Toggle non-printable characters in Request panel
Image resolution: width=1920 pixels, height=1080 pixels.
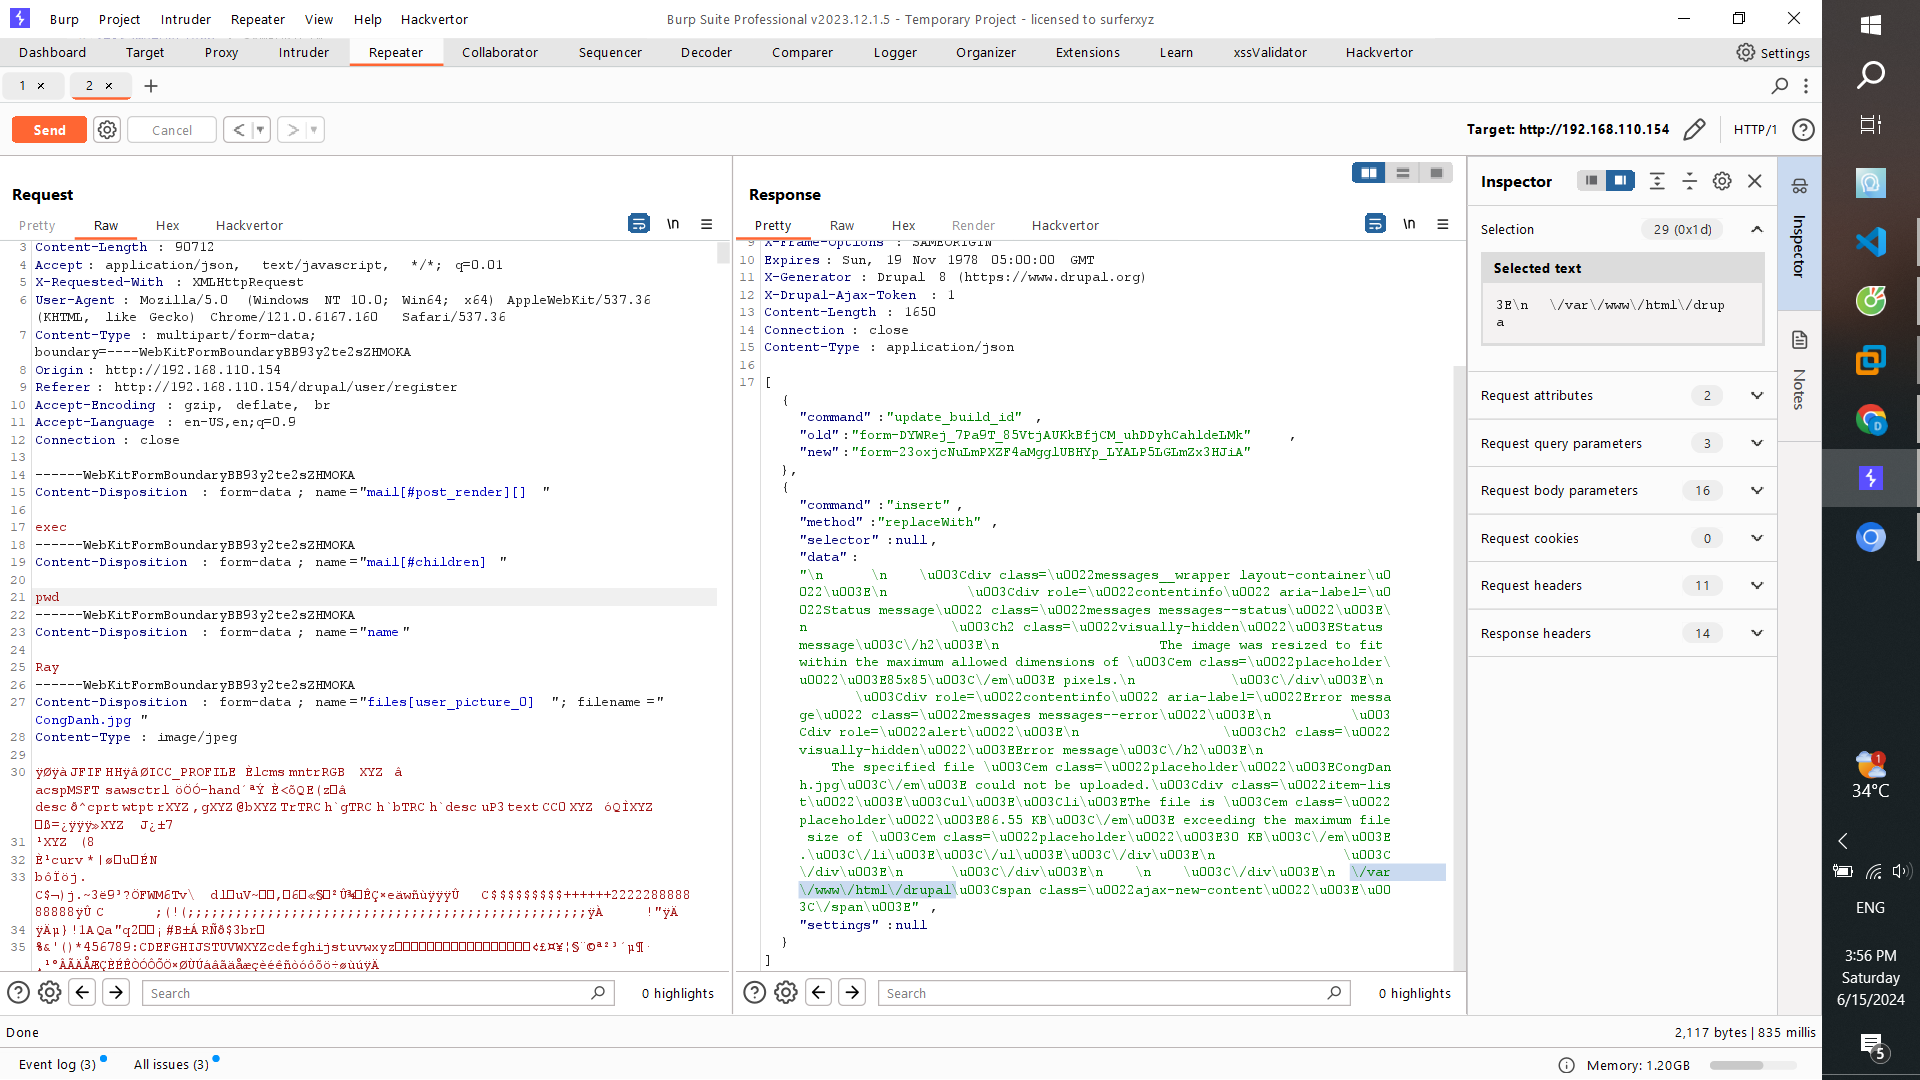click(x=673, y=224)
